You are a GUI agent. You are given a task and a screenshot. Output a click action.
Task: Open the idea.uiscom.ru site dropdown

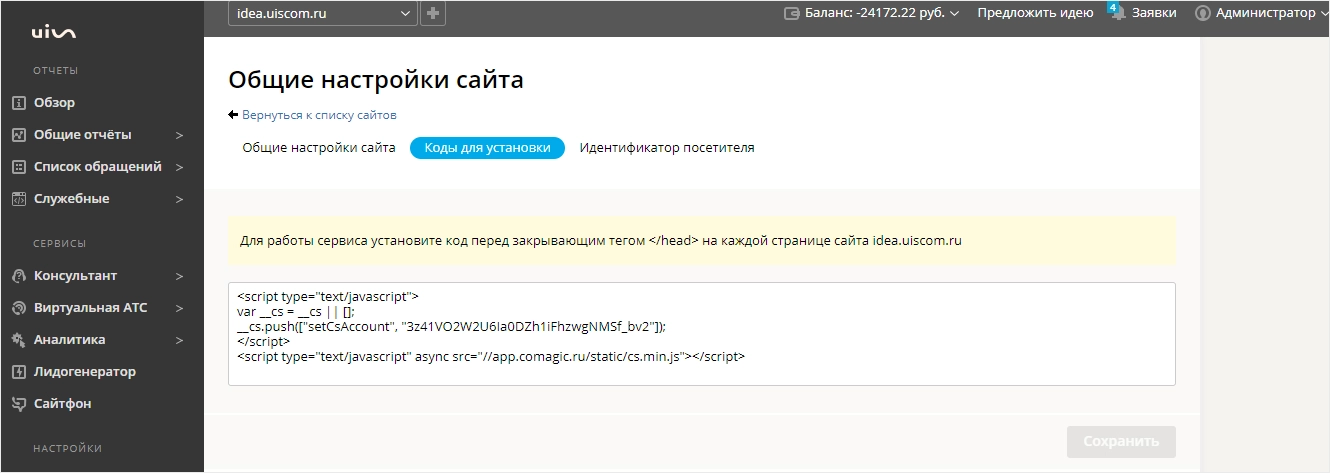[x=323, y=13]
